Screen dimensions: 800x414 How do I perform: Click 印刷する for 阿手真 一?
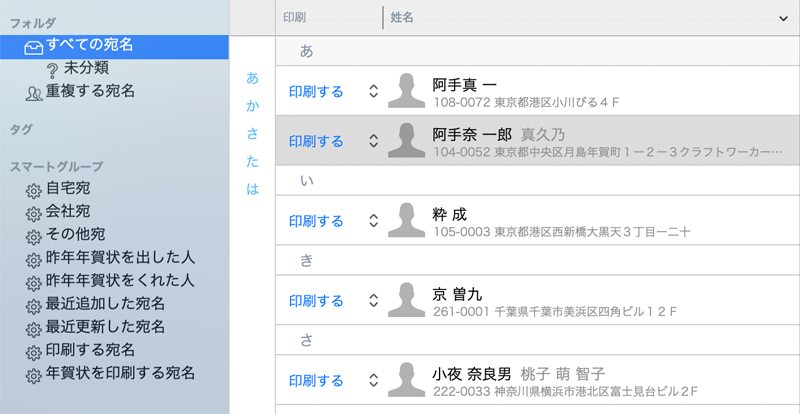tap(316, 92)
